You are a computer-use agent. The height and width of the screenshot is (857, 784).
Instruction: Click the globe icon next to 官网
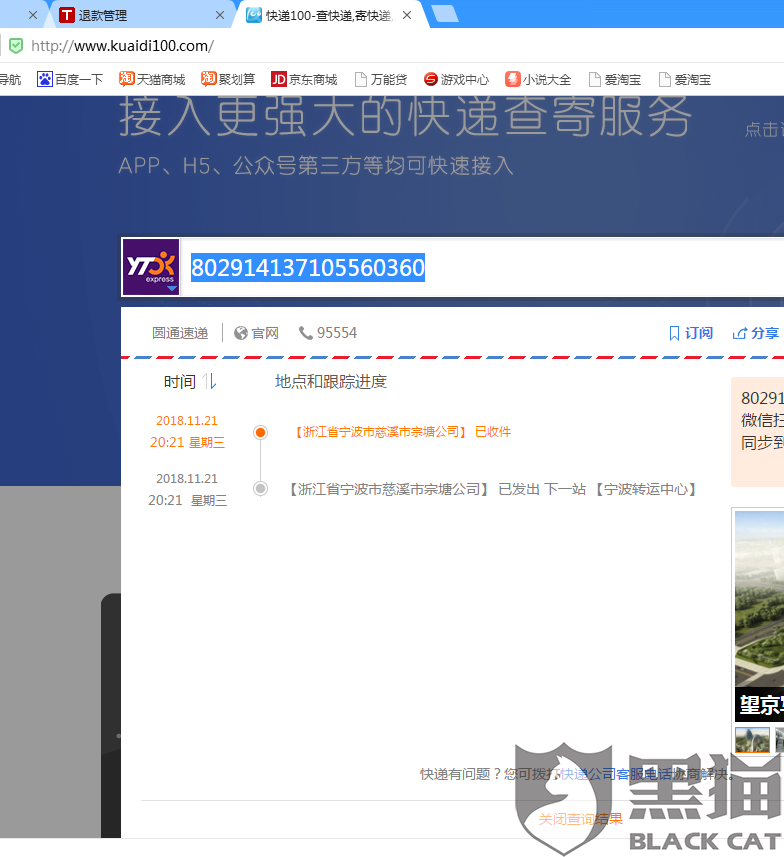(241, 333)
